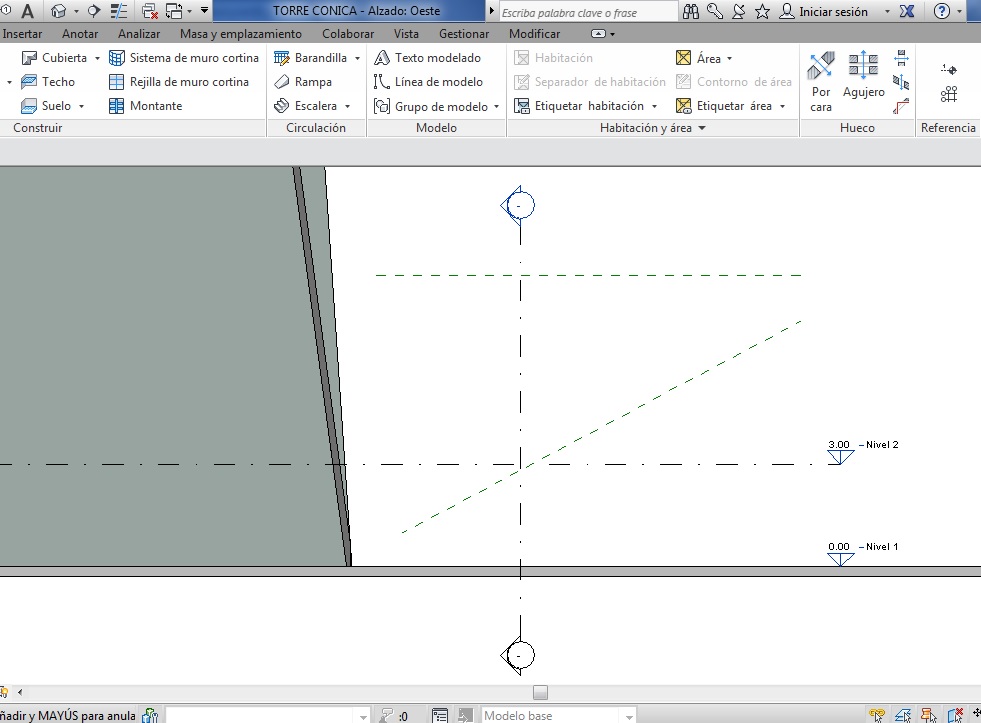This screenshot has height=723, width=981.
Task: Expand the Habitación y área panel
Action: coord(702,129)
